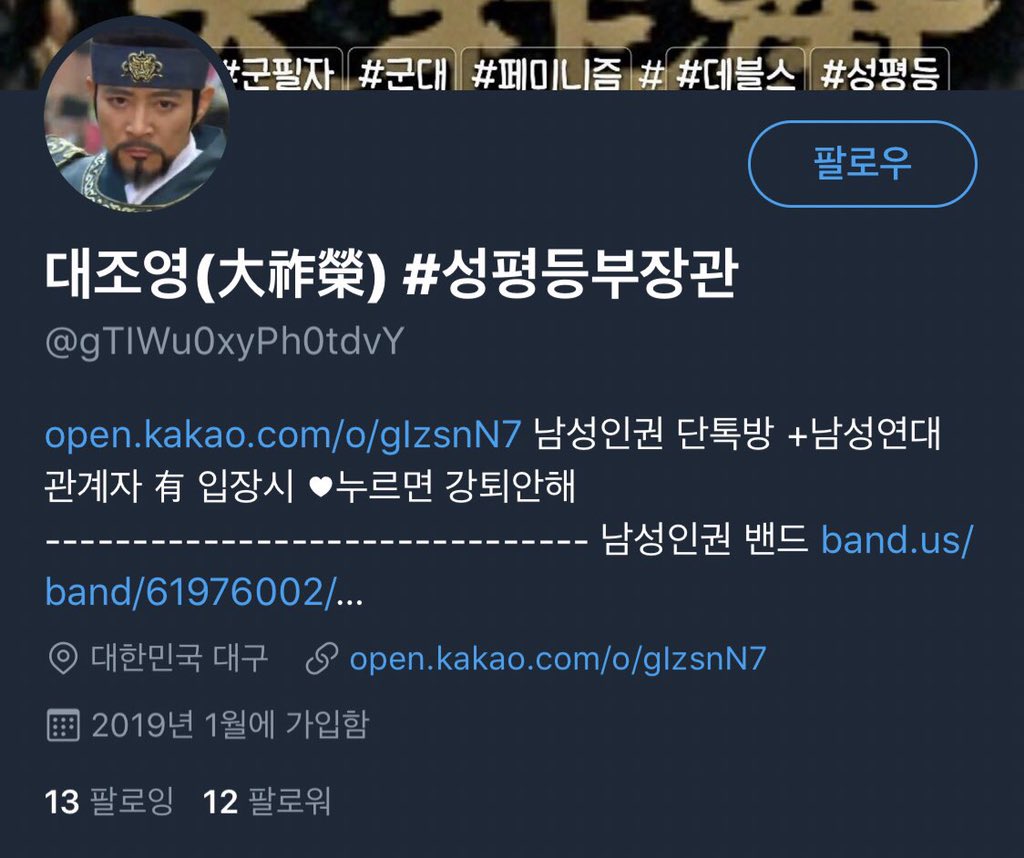Click the chain link icon
Image resolution: width=1024 pixels, height=858 pixels.
click(322, 658)
